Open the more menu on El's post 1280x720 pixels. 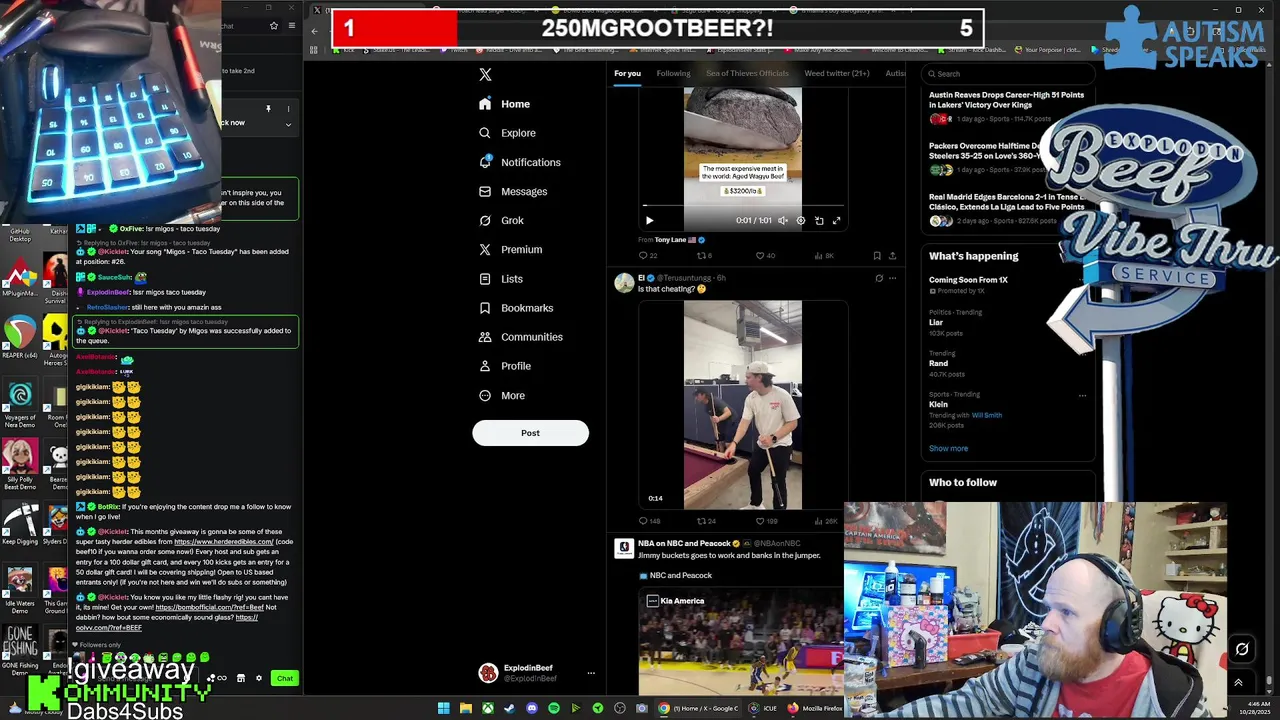892,278
